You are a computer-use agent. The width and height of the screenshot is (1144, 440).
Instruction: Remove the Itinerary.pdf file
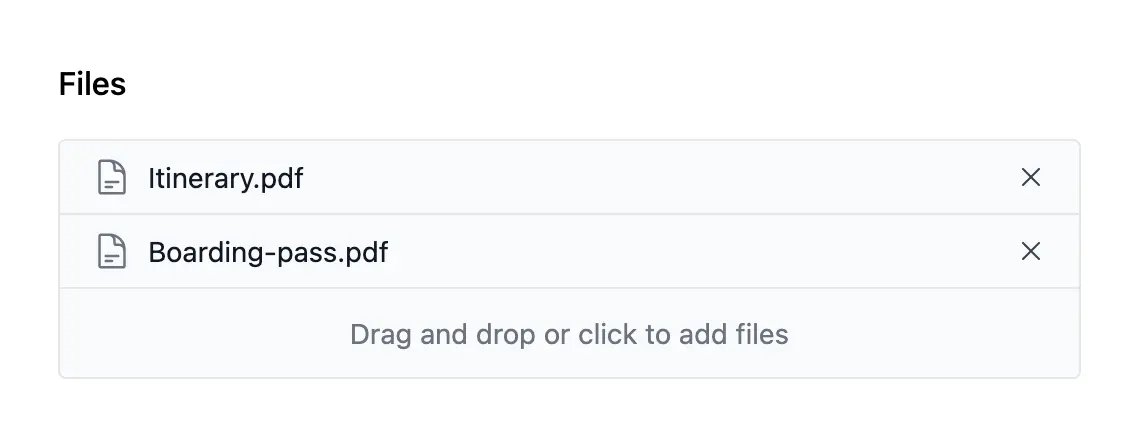[1030, 178]
